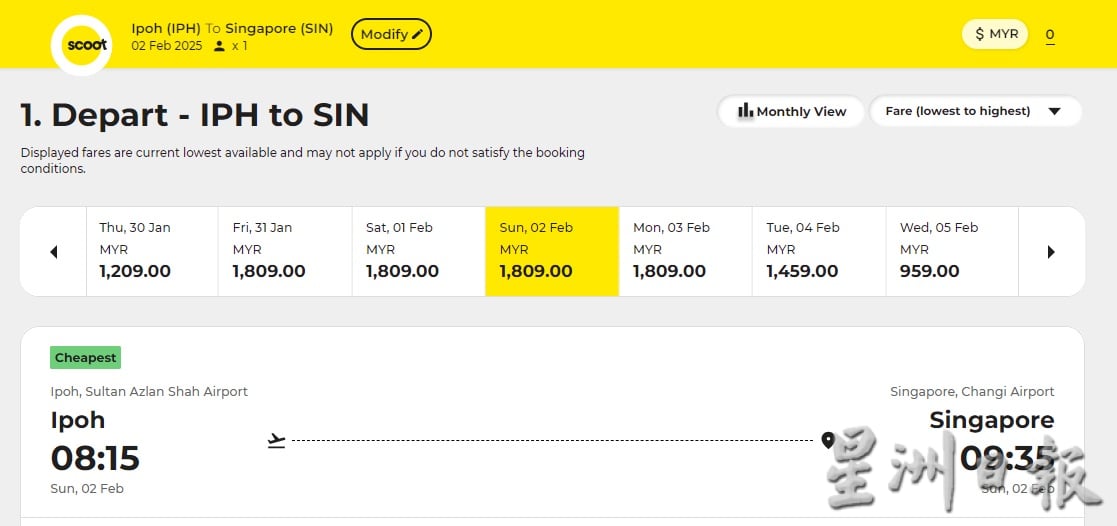The width and height of the screenshot is (1117, 526).
Task: Open the Monthly View button
Action: point(791,111)
